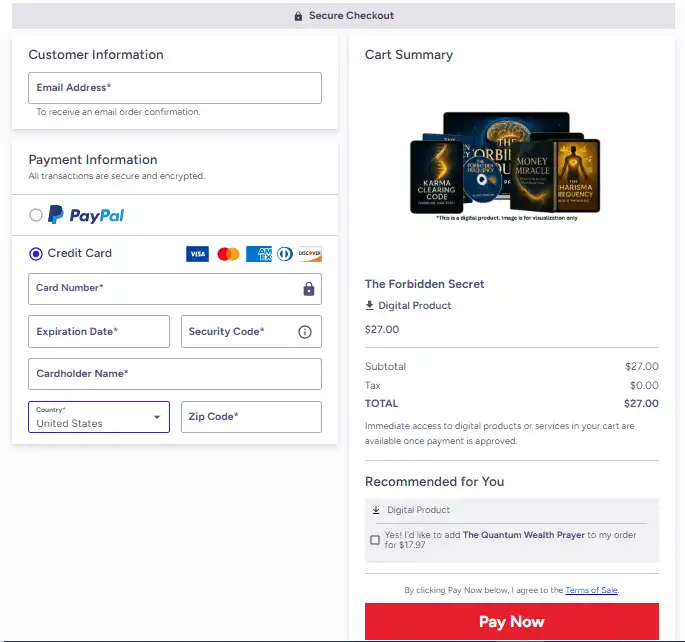The image size is (685, 642).
Task: Click the PayPal logo
Action: point(86,215)
